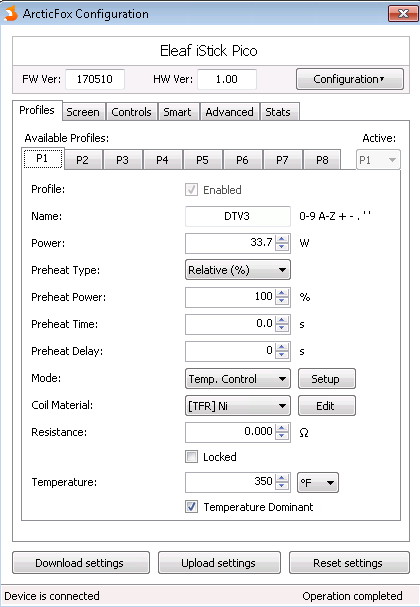Image resolution: width=420 pixels, height=607 pixels.
Task: Open the Active profile dropdown
Action: 378,160
